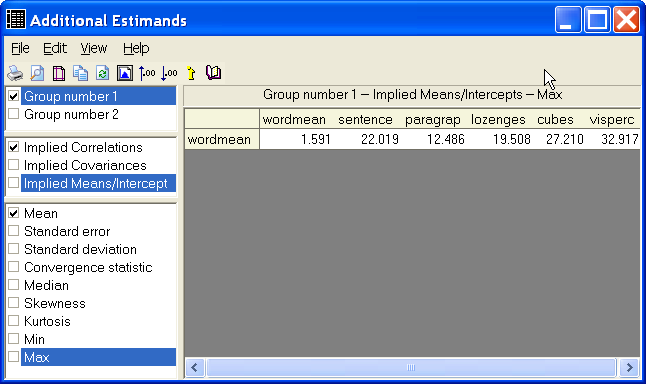Image resolution: width=646 pixels, height=384 pixels.
Task: Tick the Implied Means/Intercepts checkbox
Action: (x=14, y=183)
